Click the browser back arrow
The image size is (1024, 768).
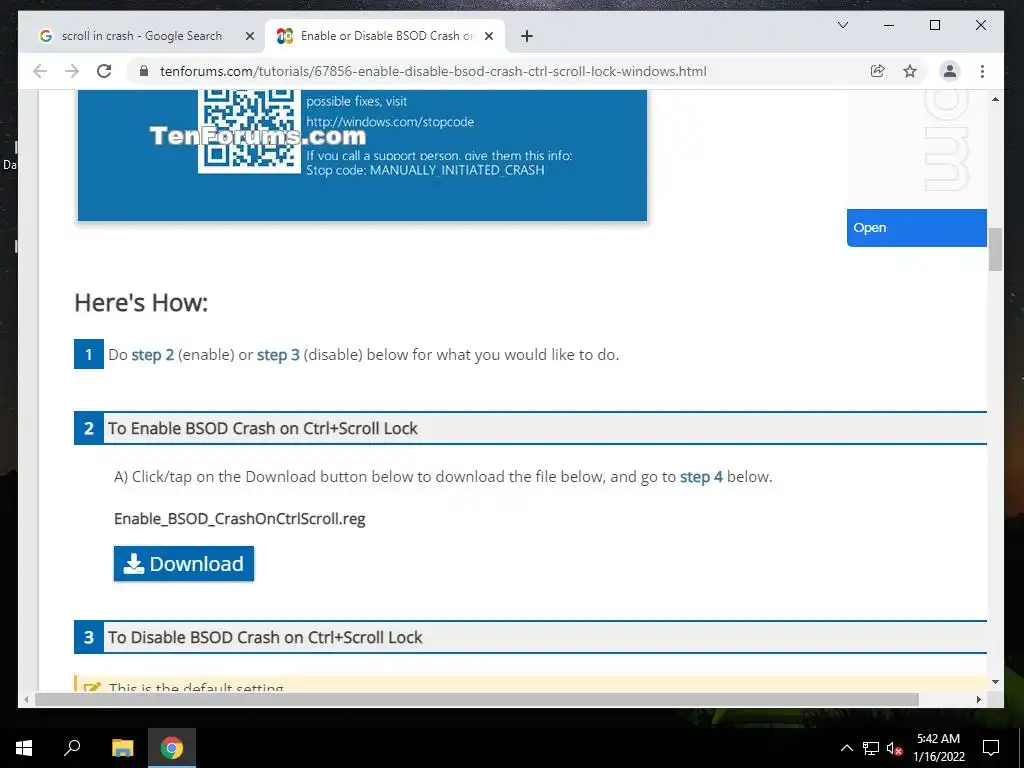(40, 71)
